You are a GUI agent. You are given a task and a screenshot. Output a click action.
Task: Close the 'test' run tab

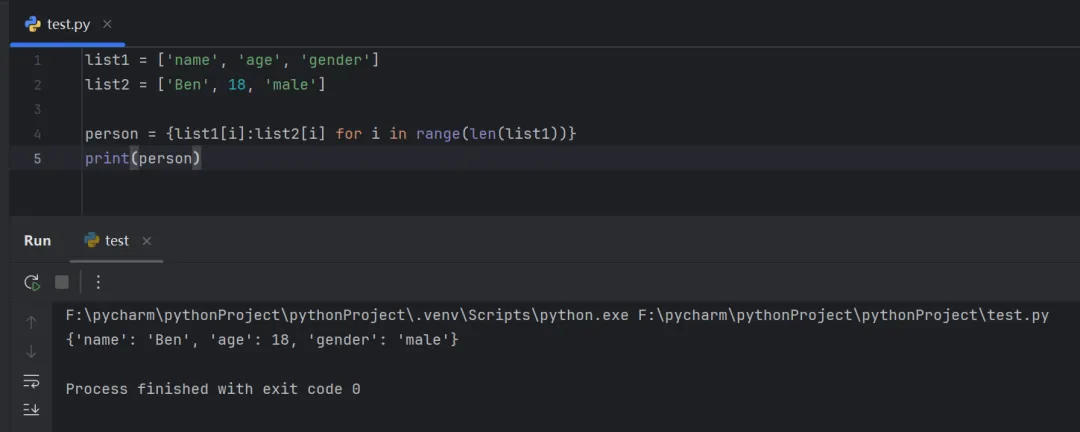(x=147, y=241)
